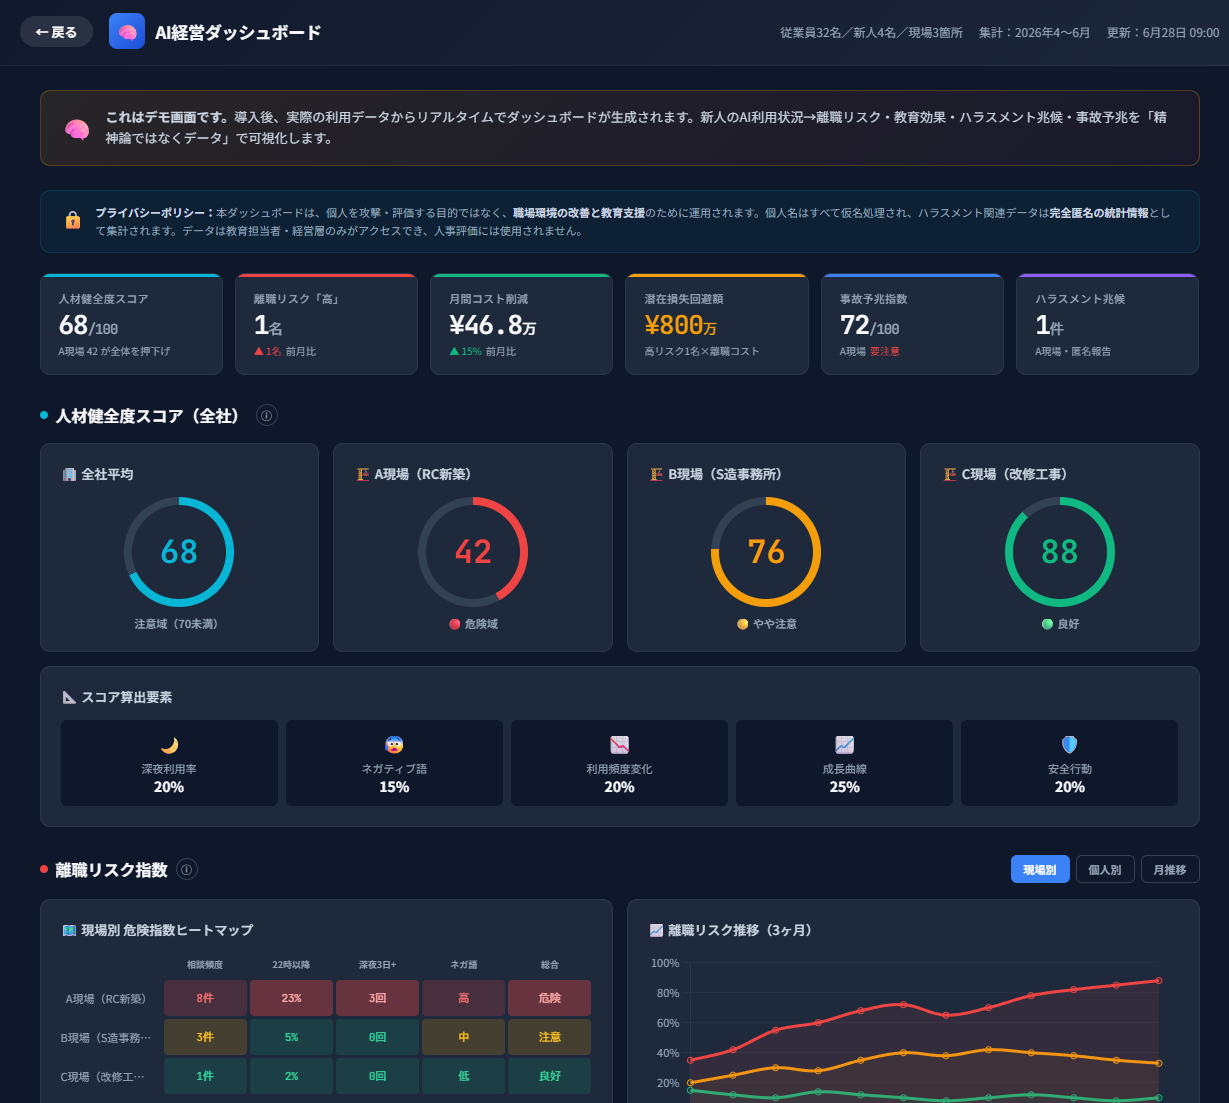Open the 離職リスク「高」 summary card
The height and width of the screenshot is (1103, 1229).
(x=326, y=324)
